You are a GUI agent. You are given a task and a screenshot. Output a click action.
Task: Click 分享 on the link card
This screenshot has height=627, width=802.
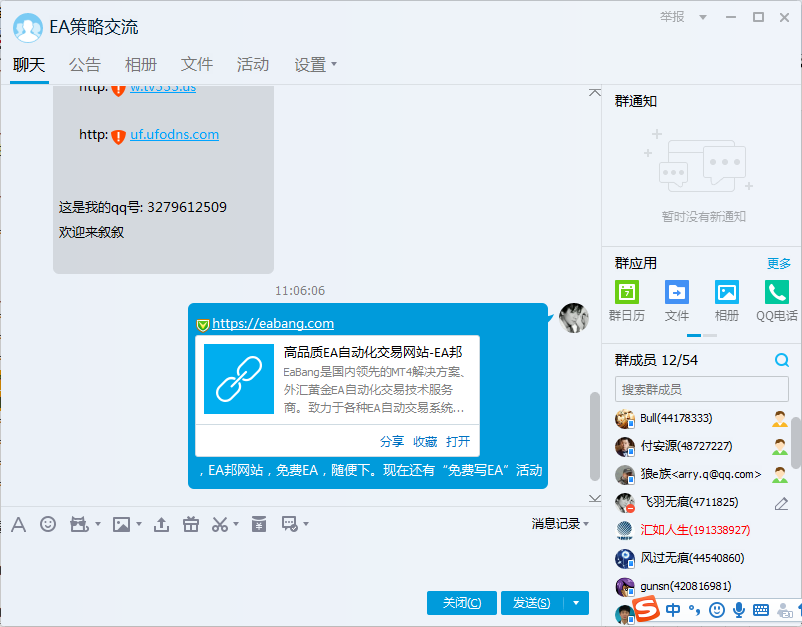coord(392,441)
